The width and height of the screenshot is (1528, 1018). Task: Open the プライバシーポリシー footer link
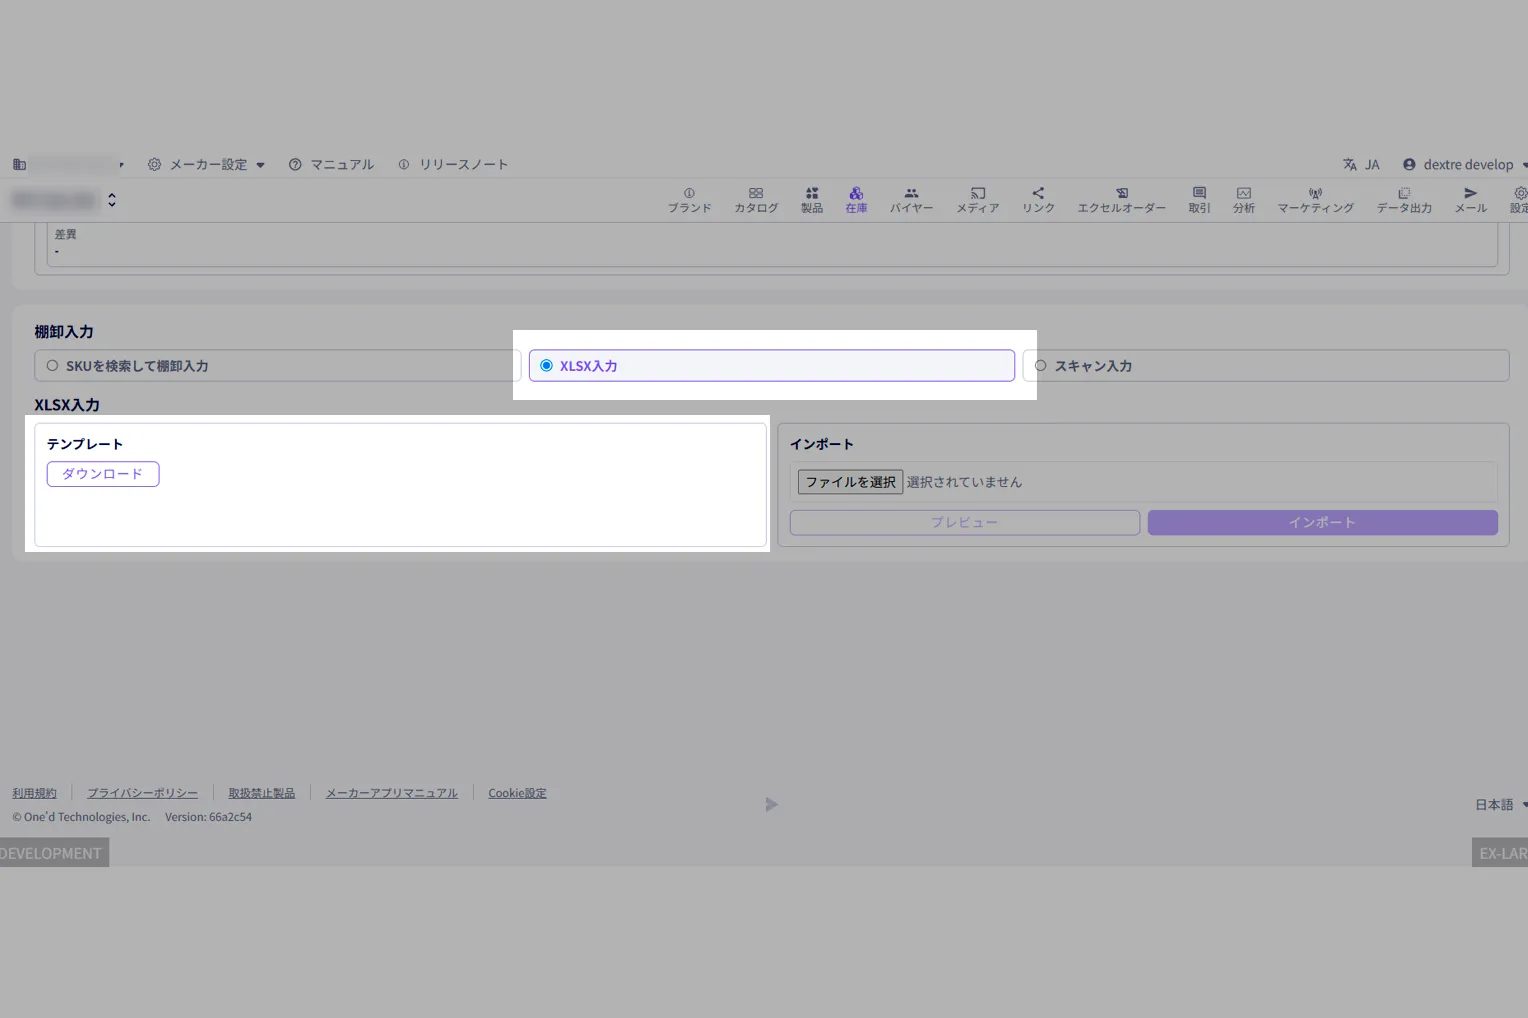142,793
